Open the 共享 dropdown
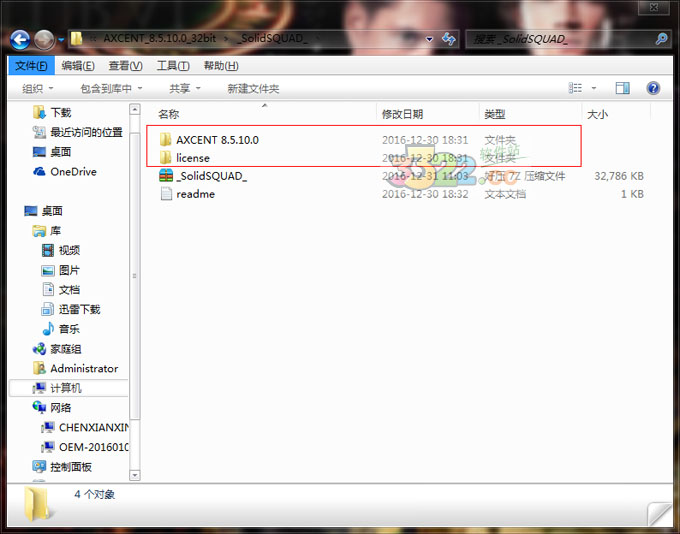Viewport: 680px width, 534px height. (185, 88)
